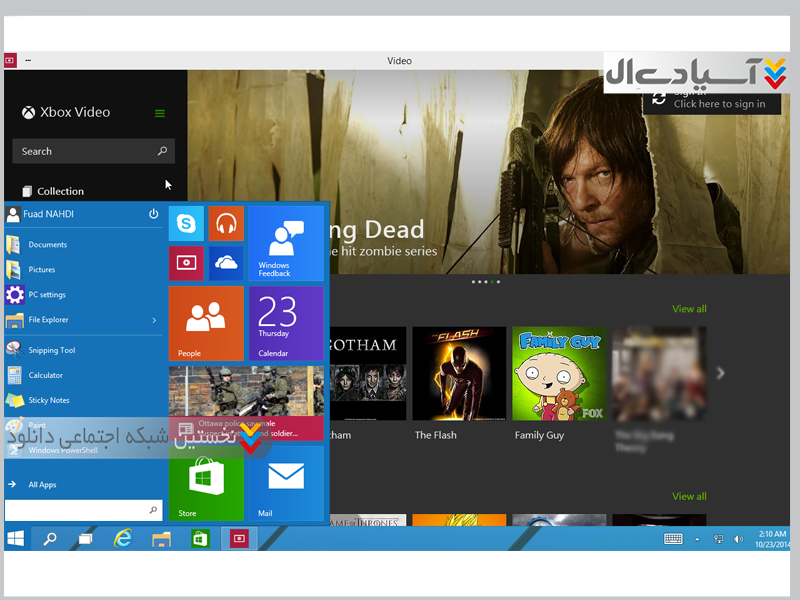Screen dimensions: 800x600
Task: Toggle the touch keyboard from system tray
Action: click(673, 538)
